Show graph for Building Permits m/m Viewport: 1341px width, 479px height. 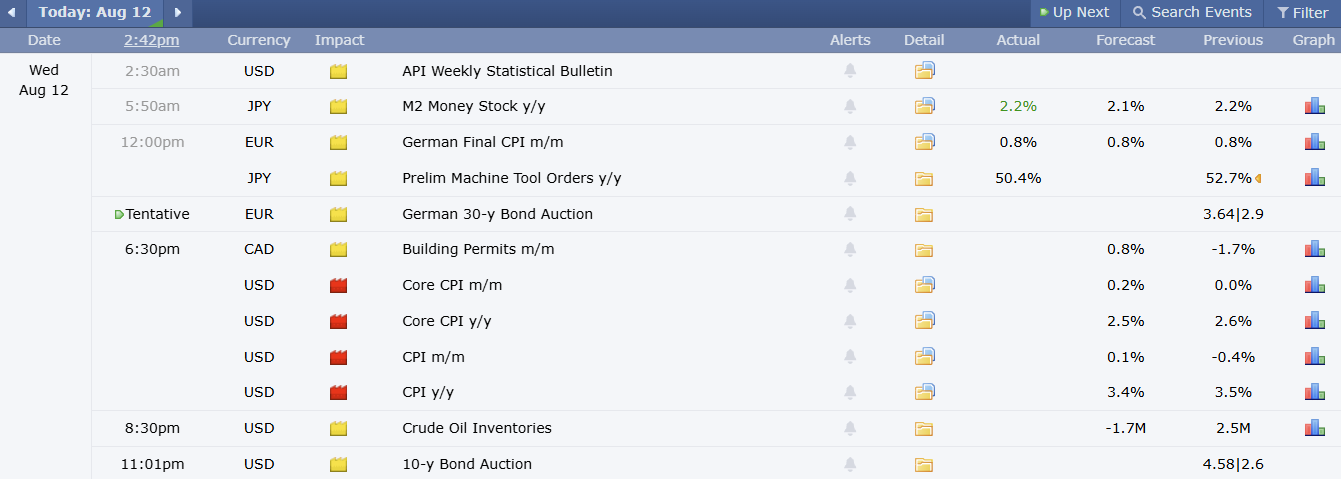point(1314,249)
